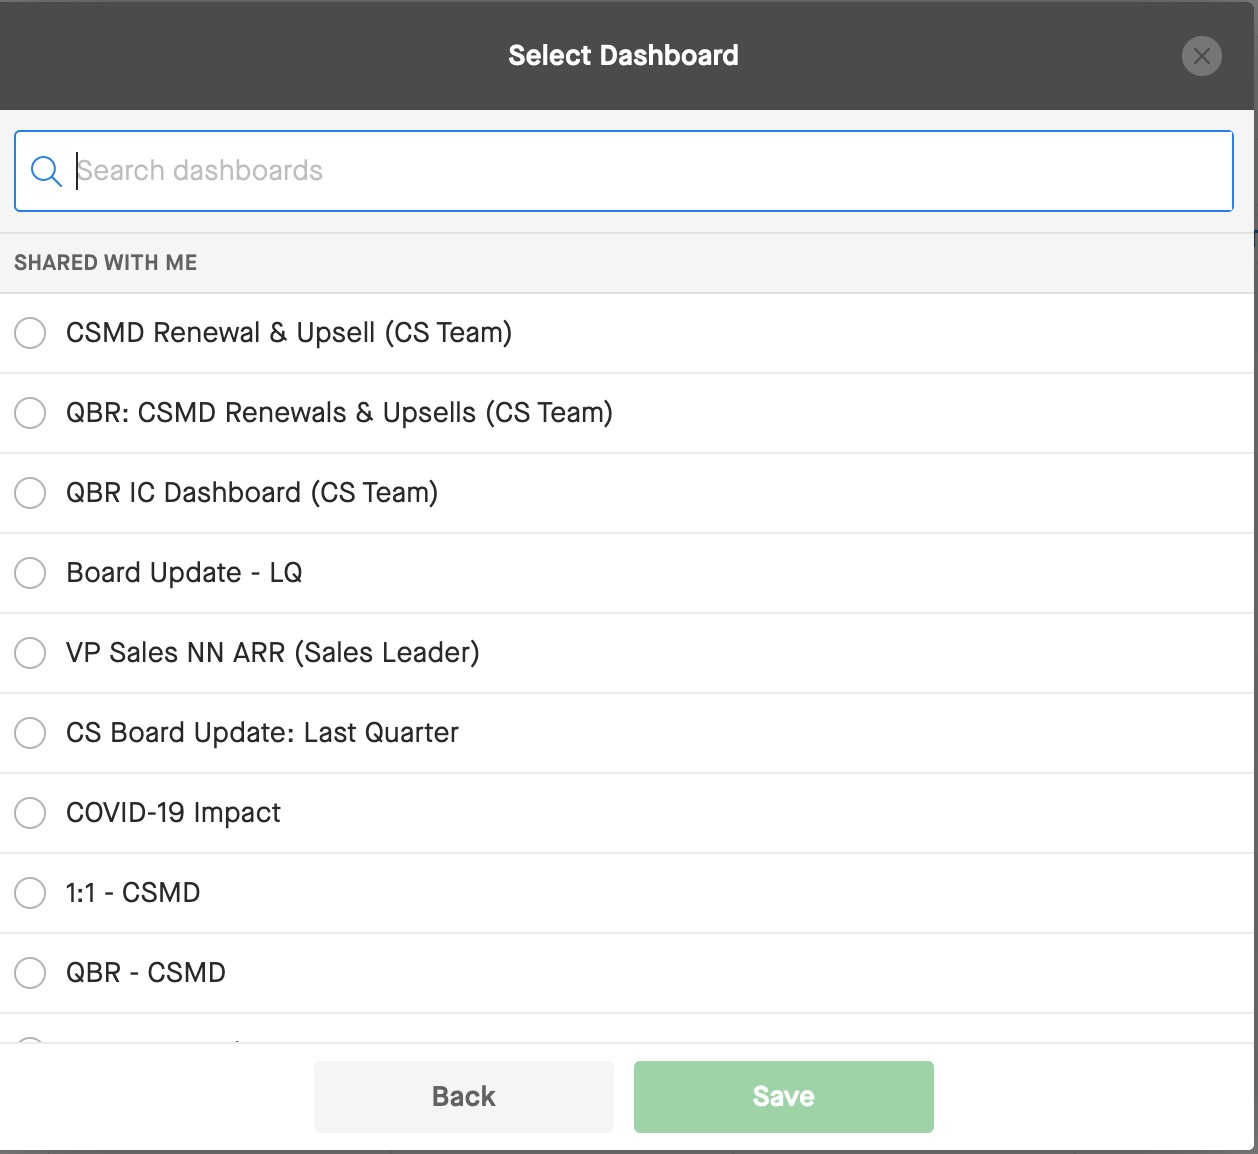Viewport: 1258px width, 1154px height.
Task: Click 'COVID-19 Impact' label
Action: click(173, 813)
